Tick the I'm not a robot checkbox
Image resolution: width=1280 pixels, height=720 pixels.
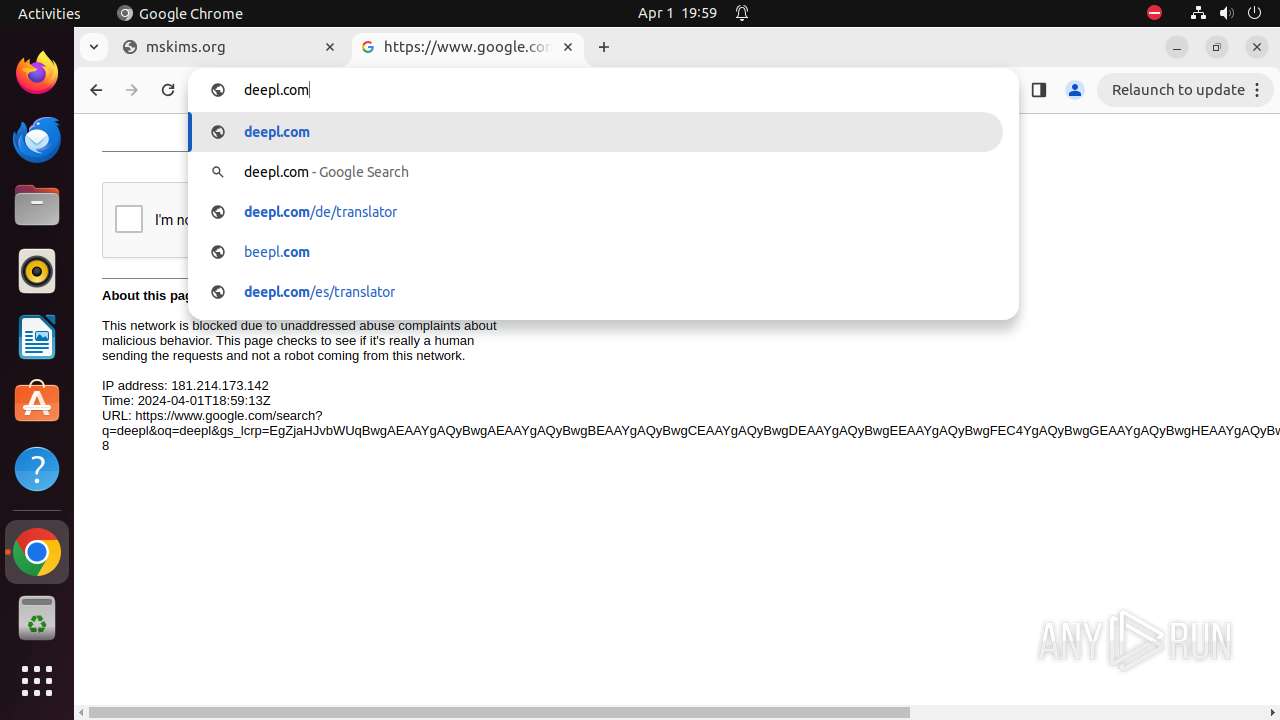[129, 219]
